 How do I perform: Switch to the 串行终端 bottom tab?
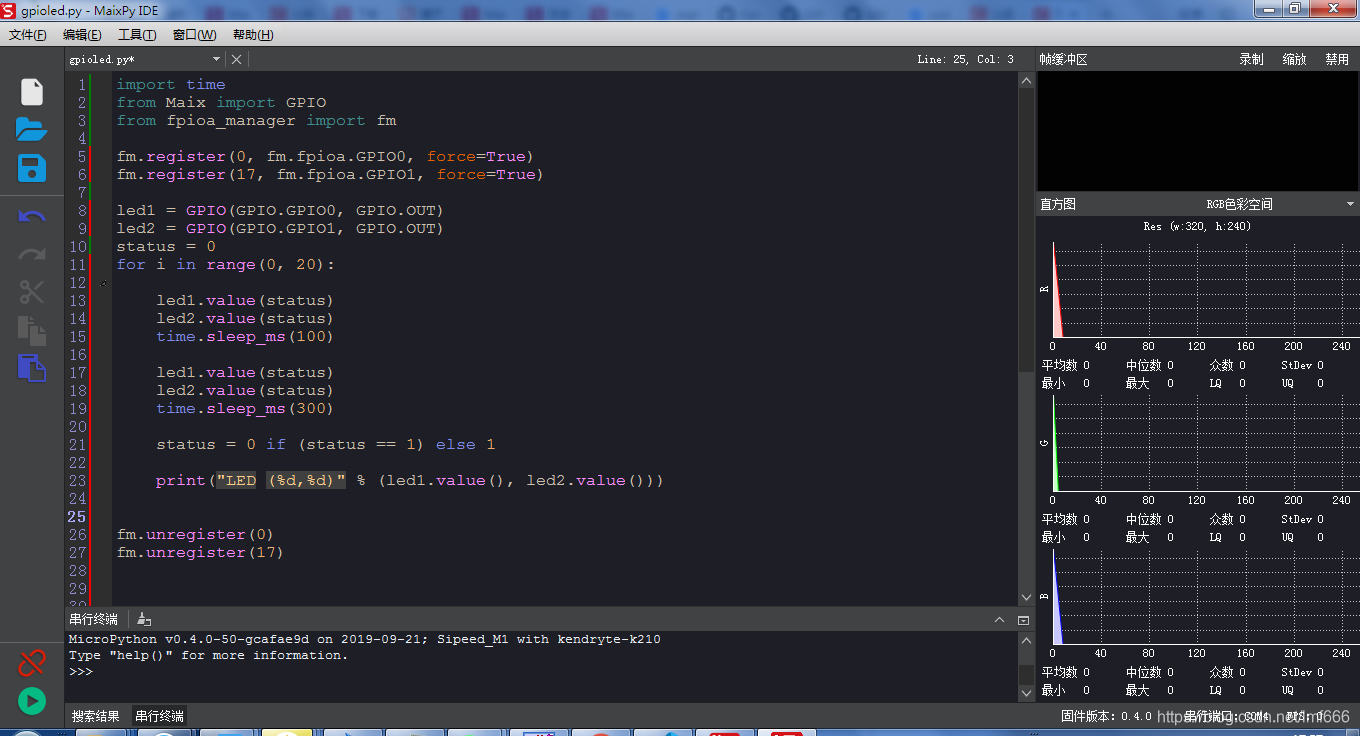tap(160, 716)
